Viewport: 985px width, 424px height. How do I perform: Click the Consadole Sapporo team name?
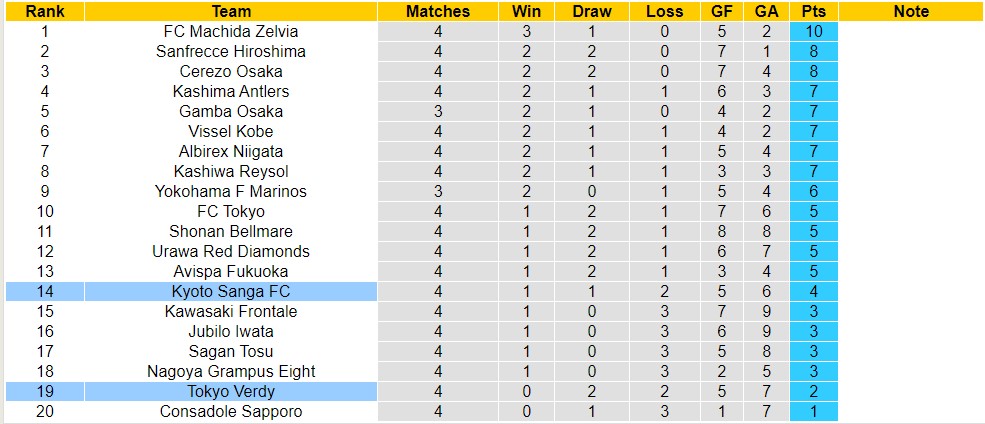(231, 412)
